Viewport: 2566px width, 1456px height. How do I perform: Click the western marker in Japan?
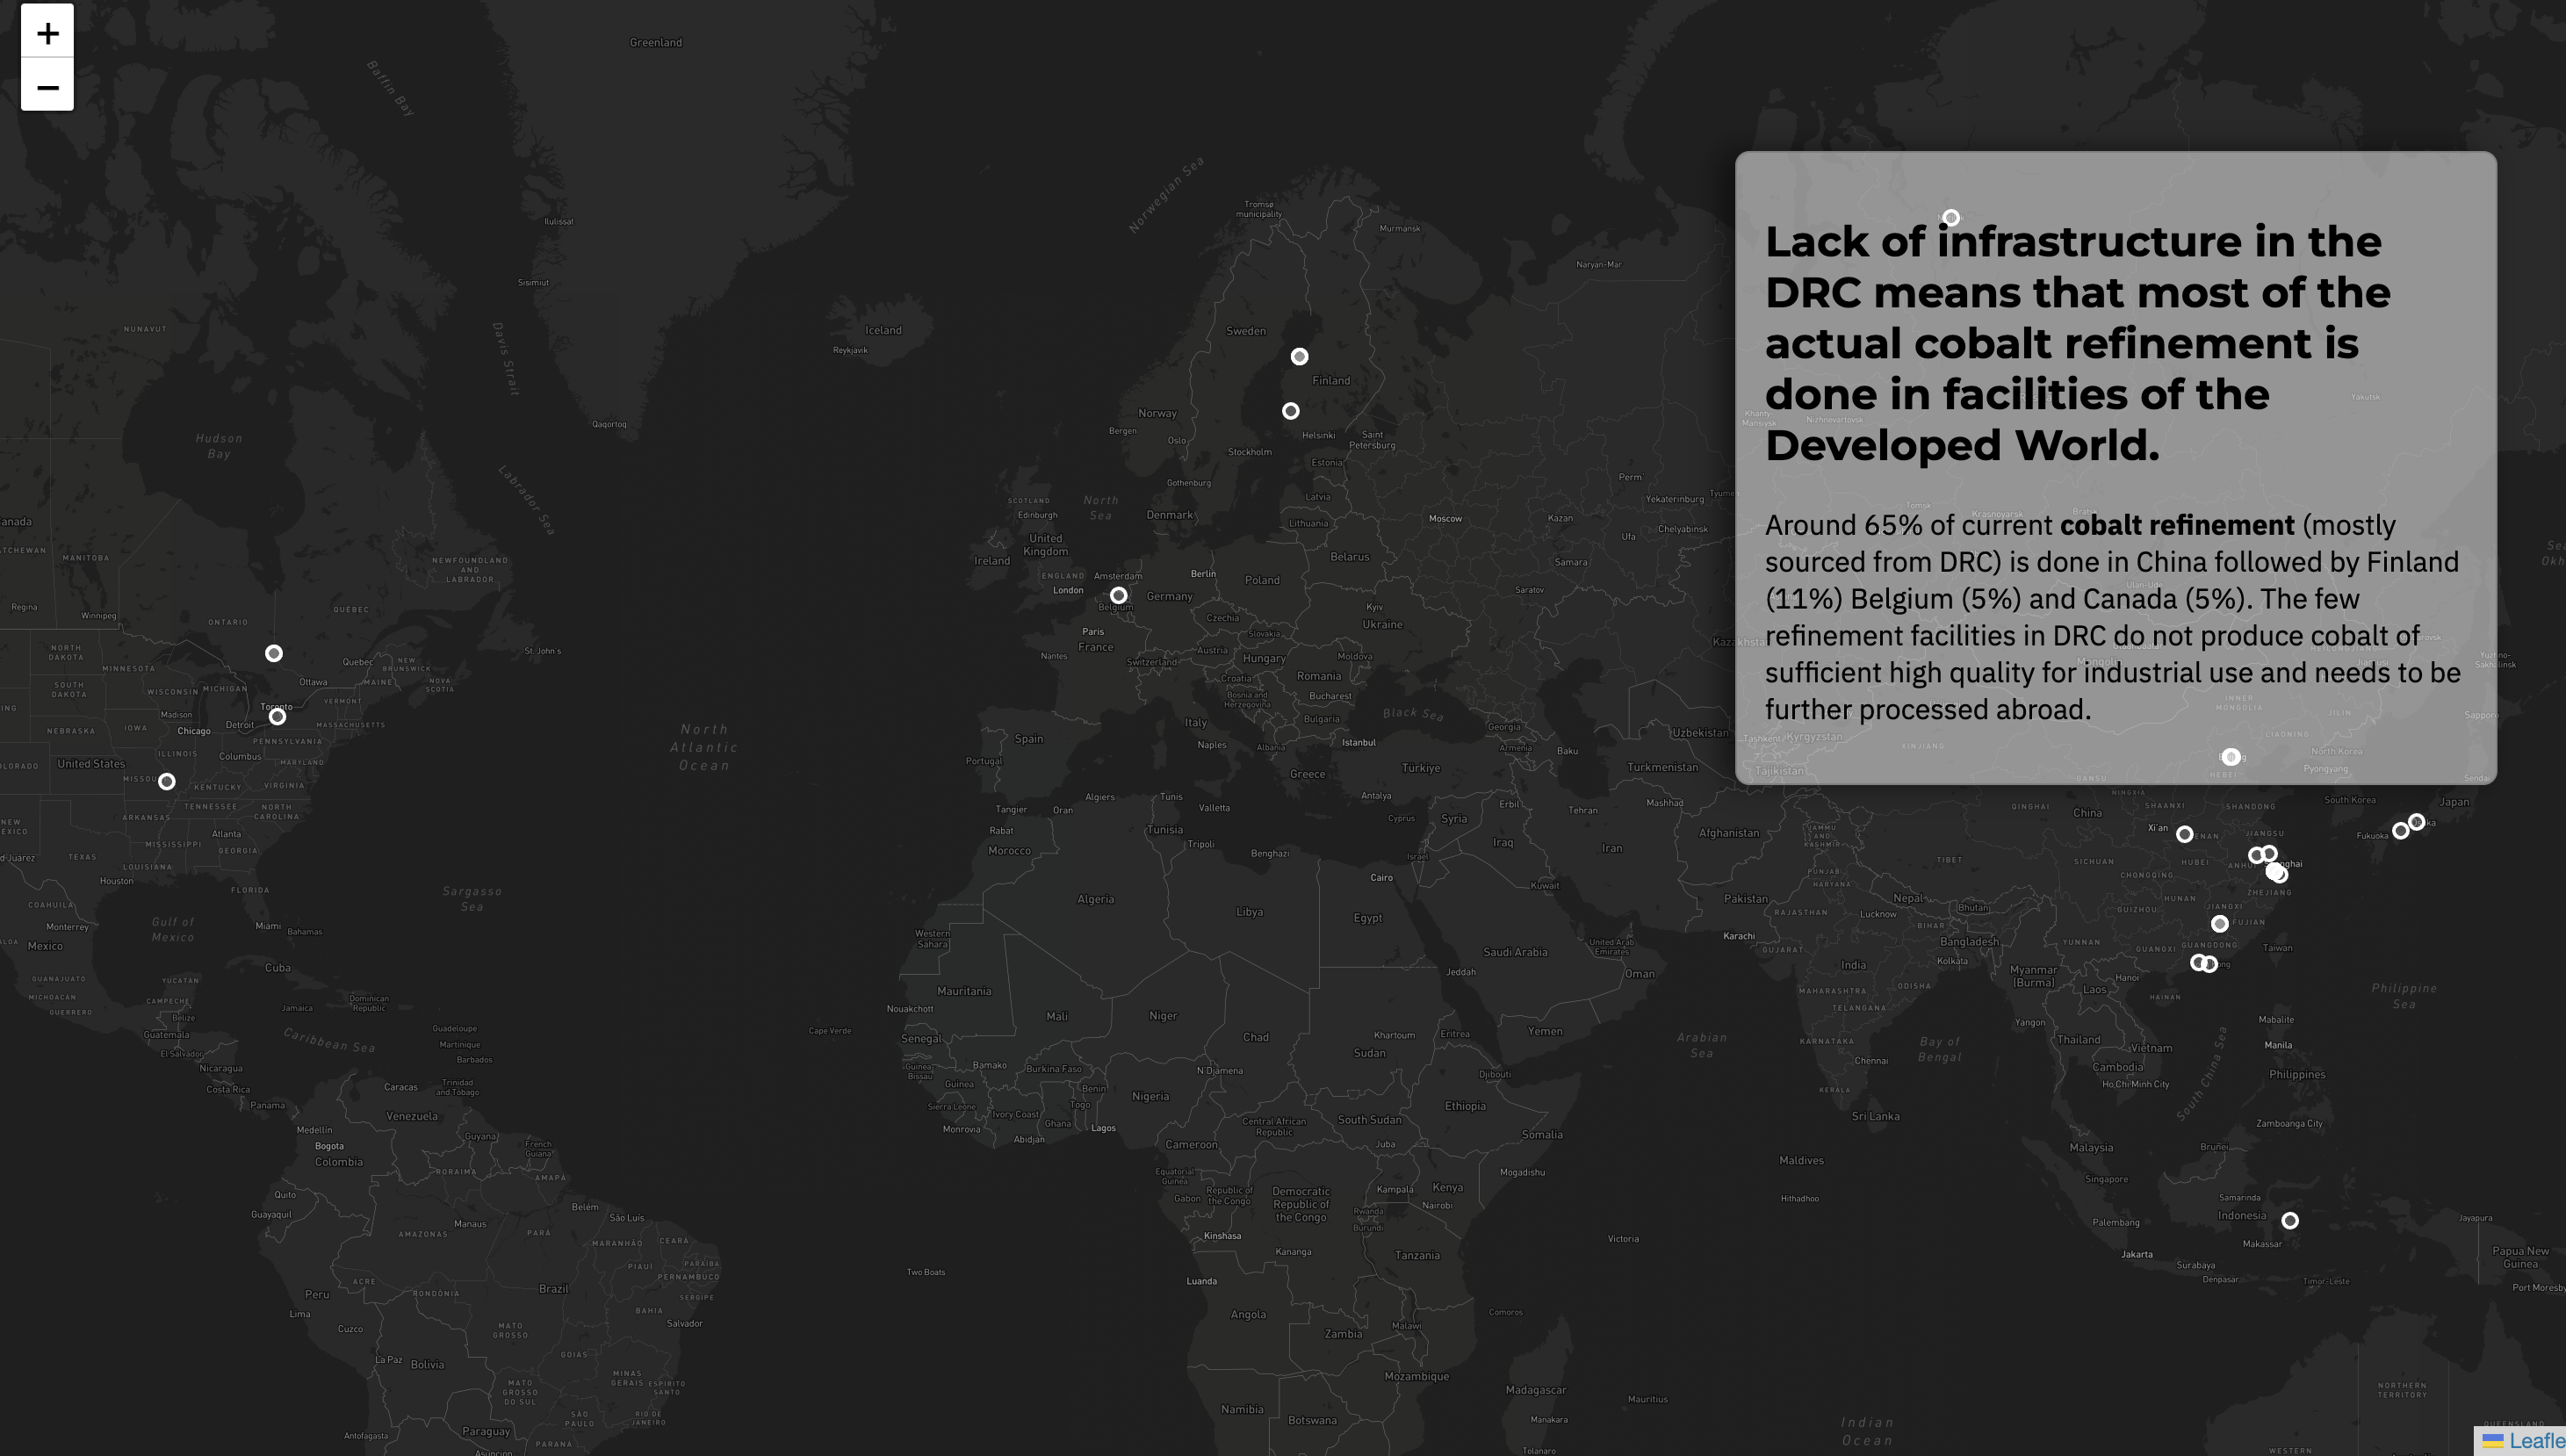click(2401, 831)
